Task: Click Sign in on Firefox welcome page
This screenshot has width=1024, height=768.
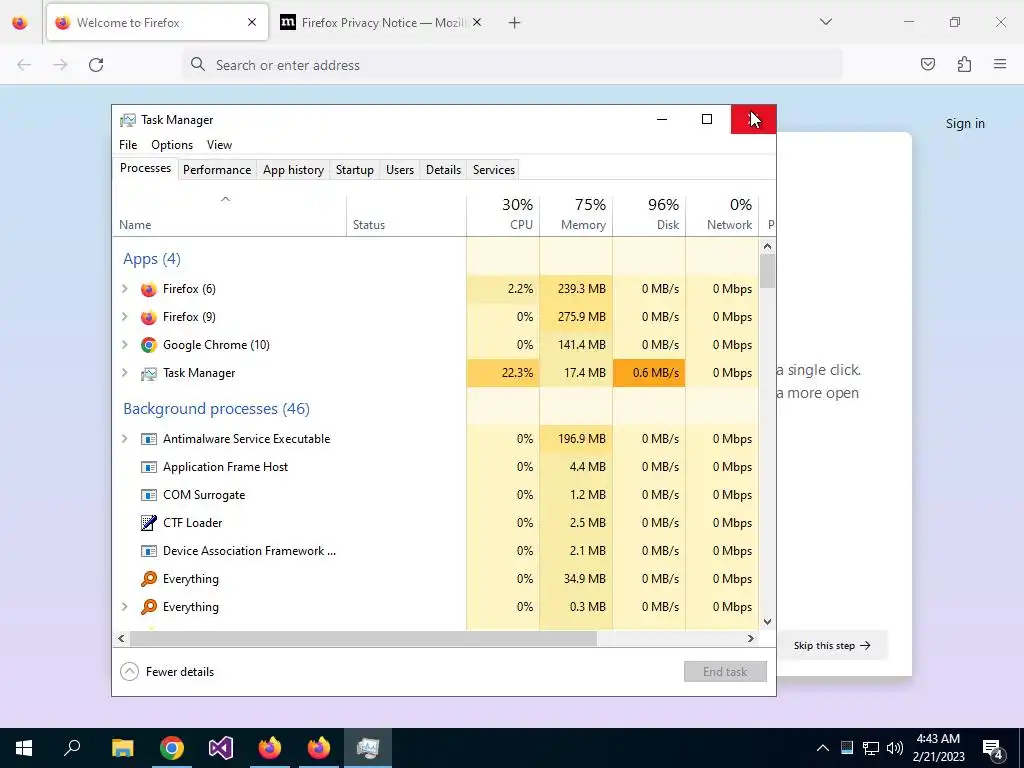Action: pyautogui.click(x=965, y=123)
